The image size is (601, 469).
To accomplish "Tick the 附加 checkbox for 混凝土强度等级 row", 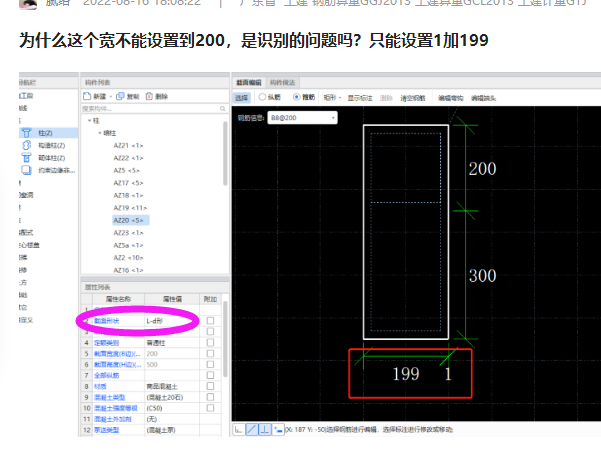I will (210, 408).
